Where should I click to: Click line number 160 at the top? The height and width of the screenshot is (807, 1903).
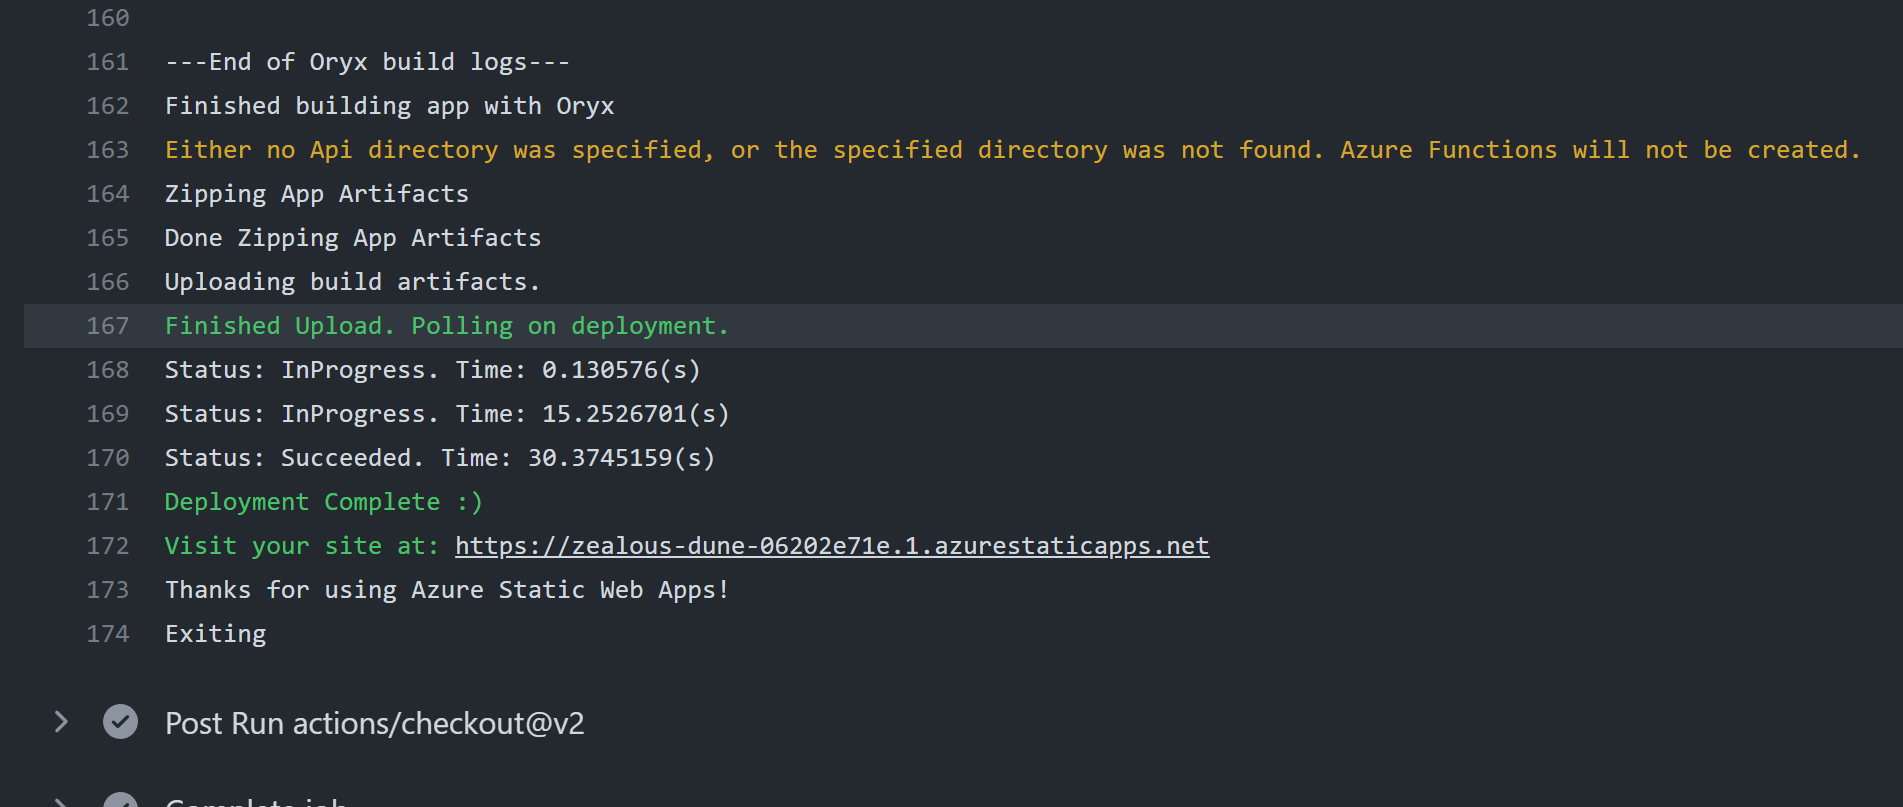pyautogui.click(x=106, y=17)
